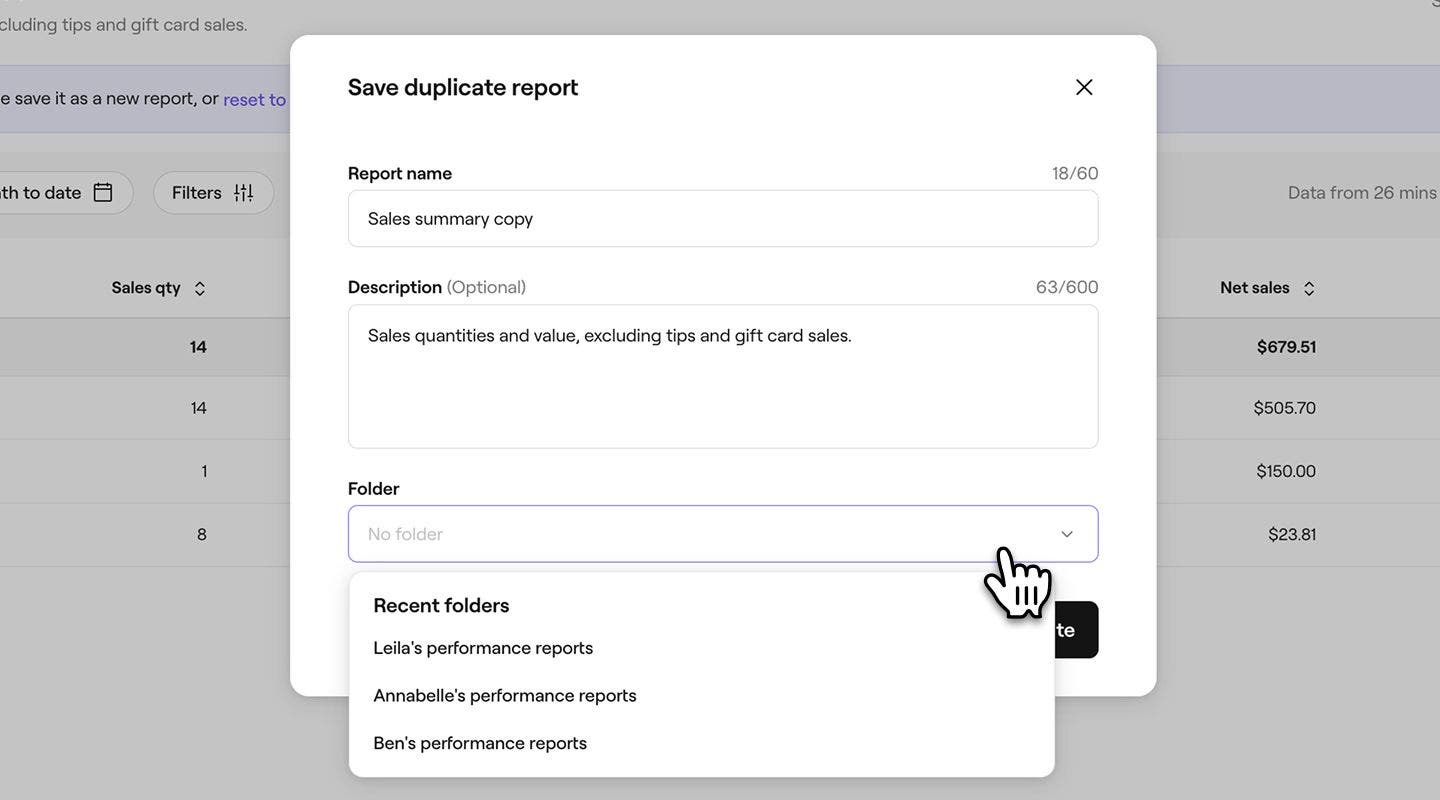1440x800 pixels.
Task: Open the Filters button
Action: point(213,192)
